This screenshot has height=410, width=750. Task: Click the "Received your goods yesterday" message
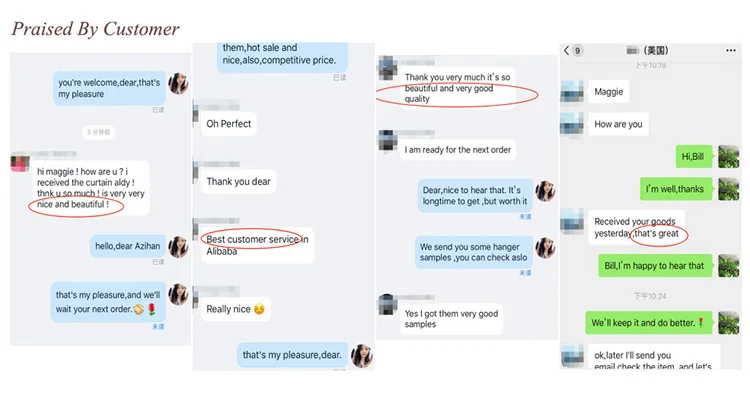(636, 227)
